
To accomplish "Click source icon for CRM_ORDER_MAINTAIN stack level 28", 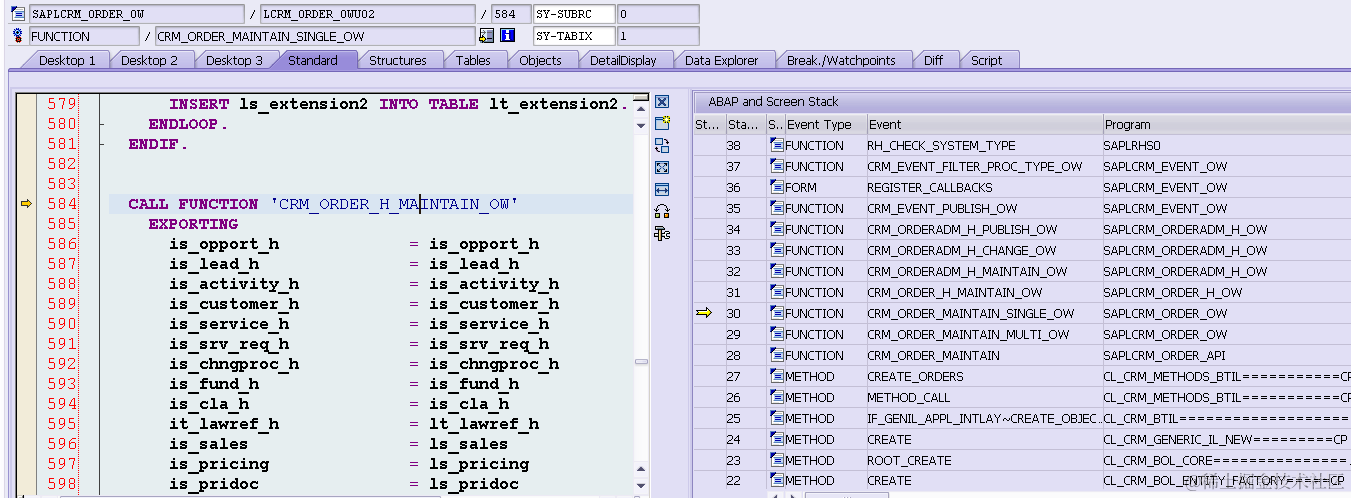I will [x=777, y=356].
